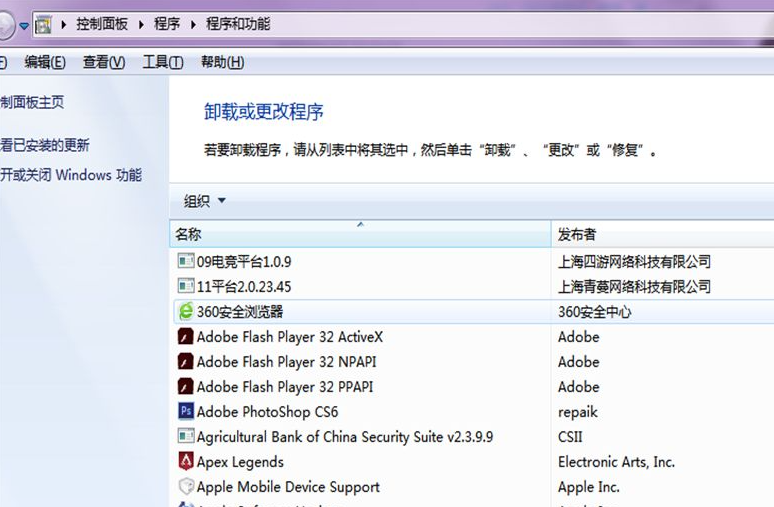The image size is (774, 507).
Task: Click the Adobe Flash Player 32 NPAPI icon
Action: point(186,361)
